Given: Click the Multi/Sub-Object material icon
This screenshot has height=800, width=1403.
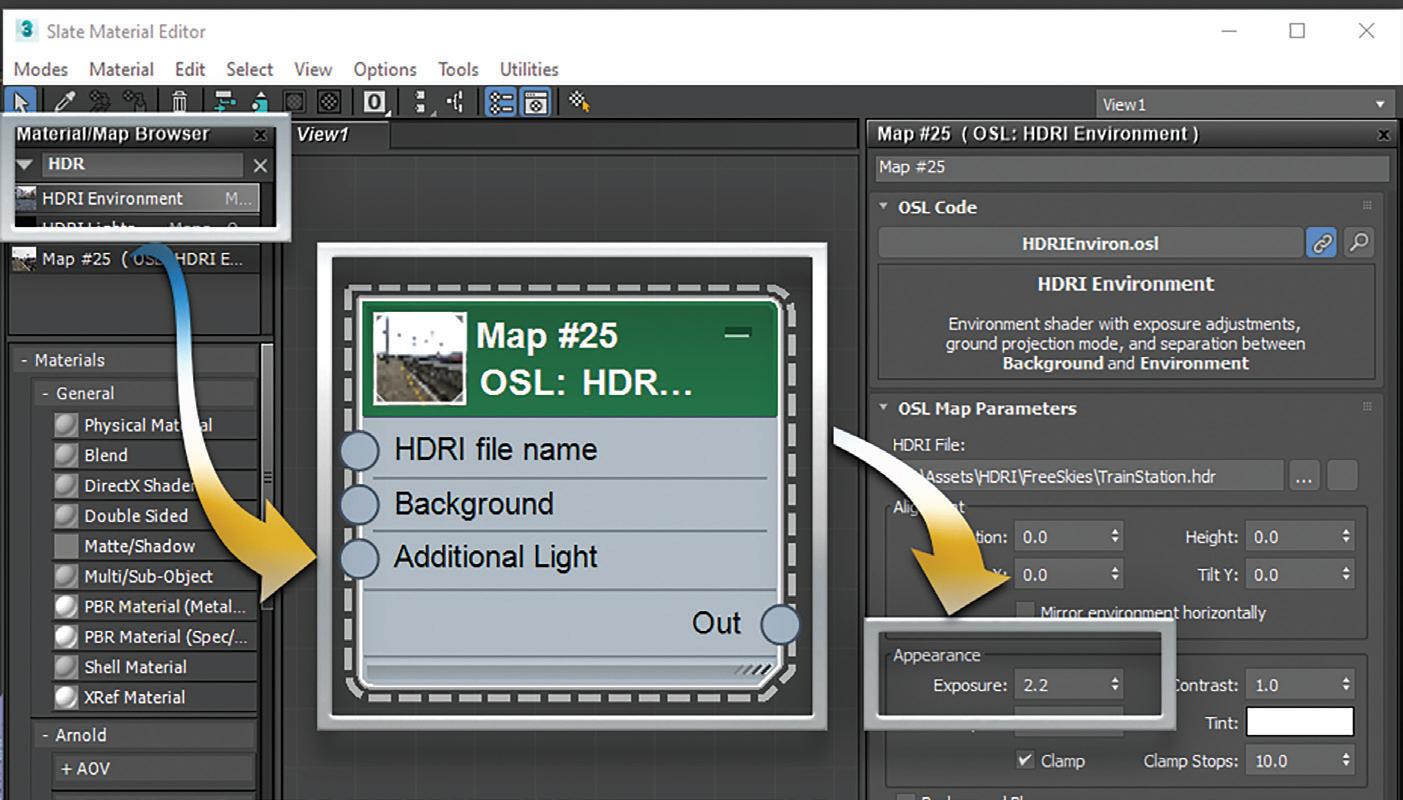Looking at the screenshot, I should point(66,576).
